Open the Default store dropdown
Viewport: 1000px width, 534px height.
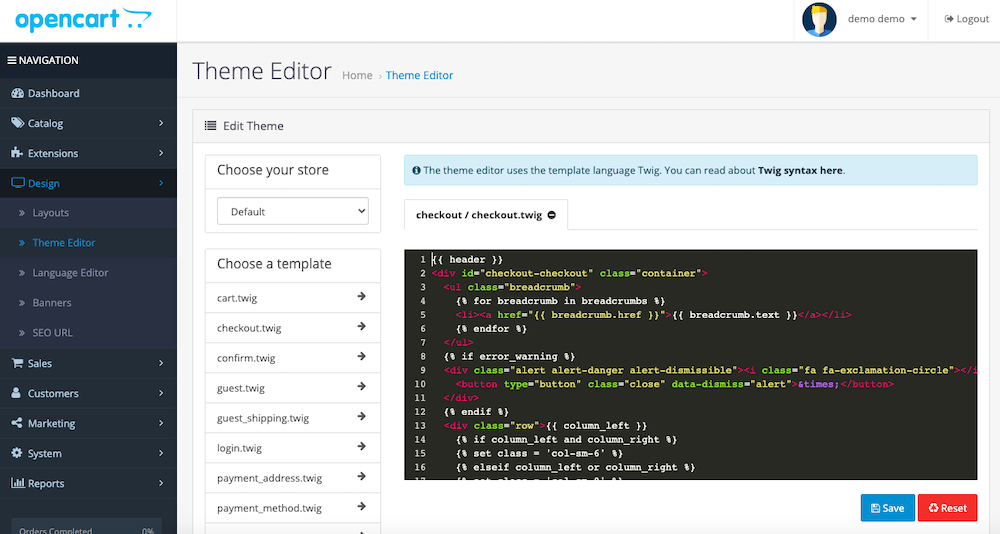293,211
